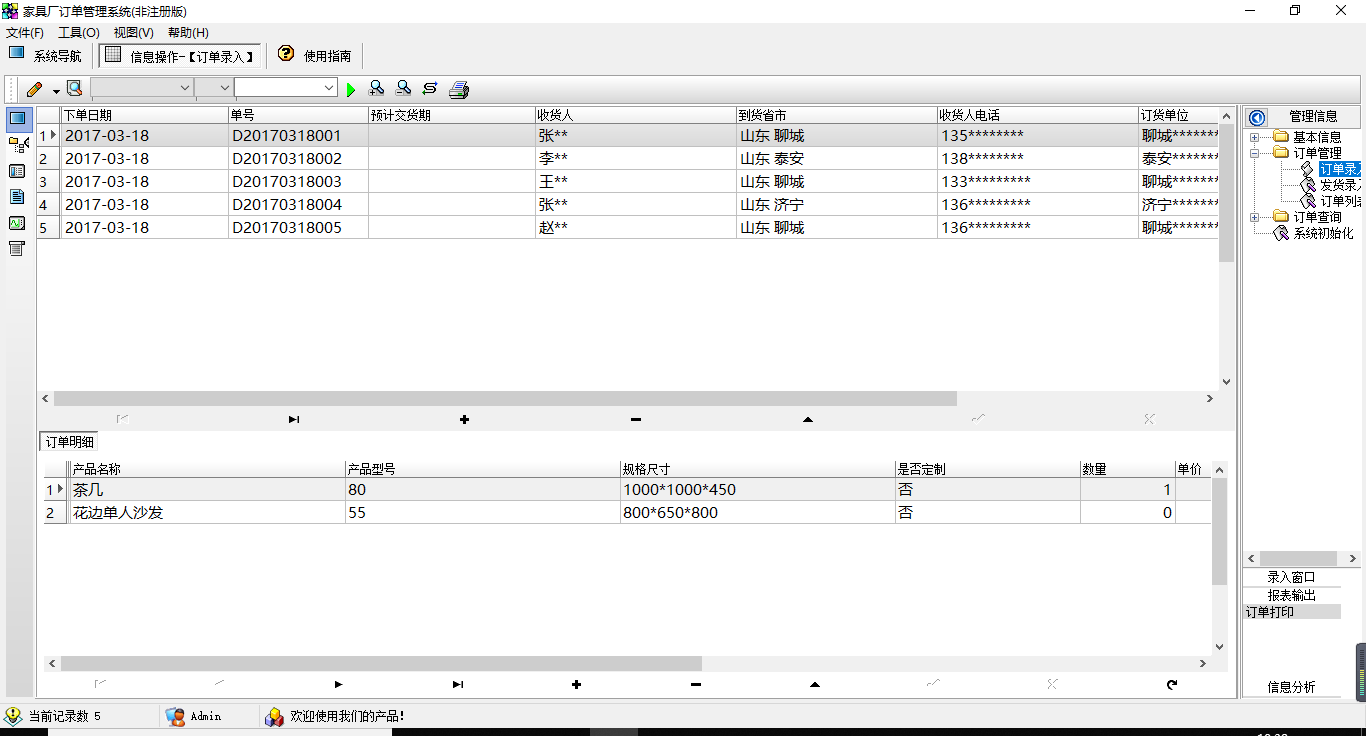1366x736 pixels.
Task: Click the horizontal scrollbar of order detail grid
Action: pyautogui.click(x=381, y=663)
